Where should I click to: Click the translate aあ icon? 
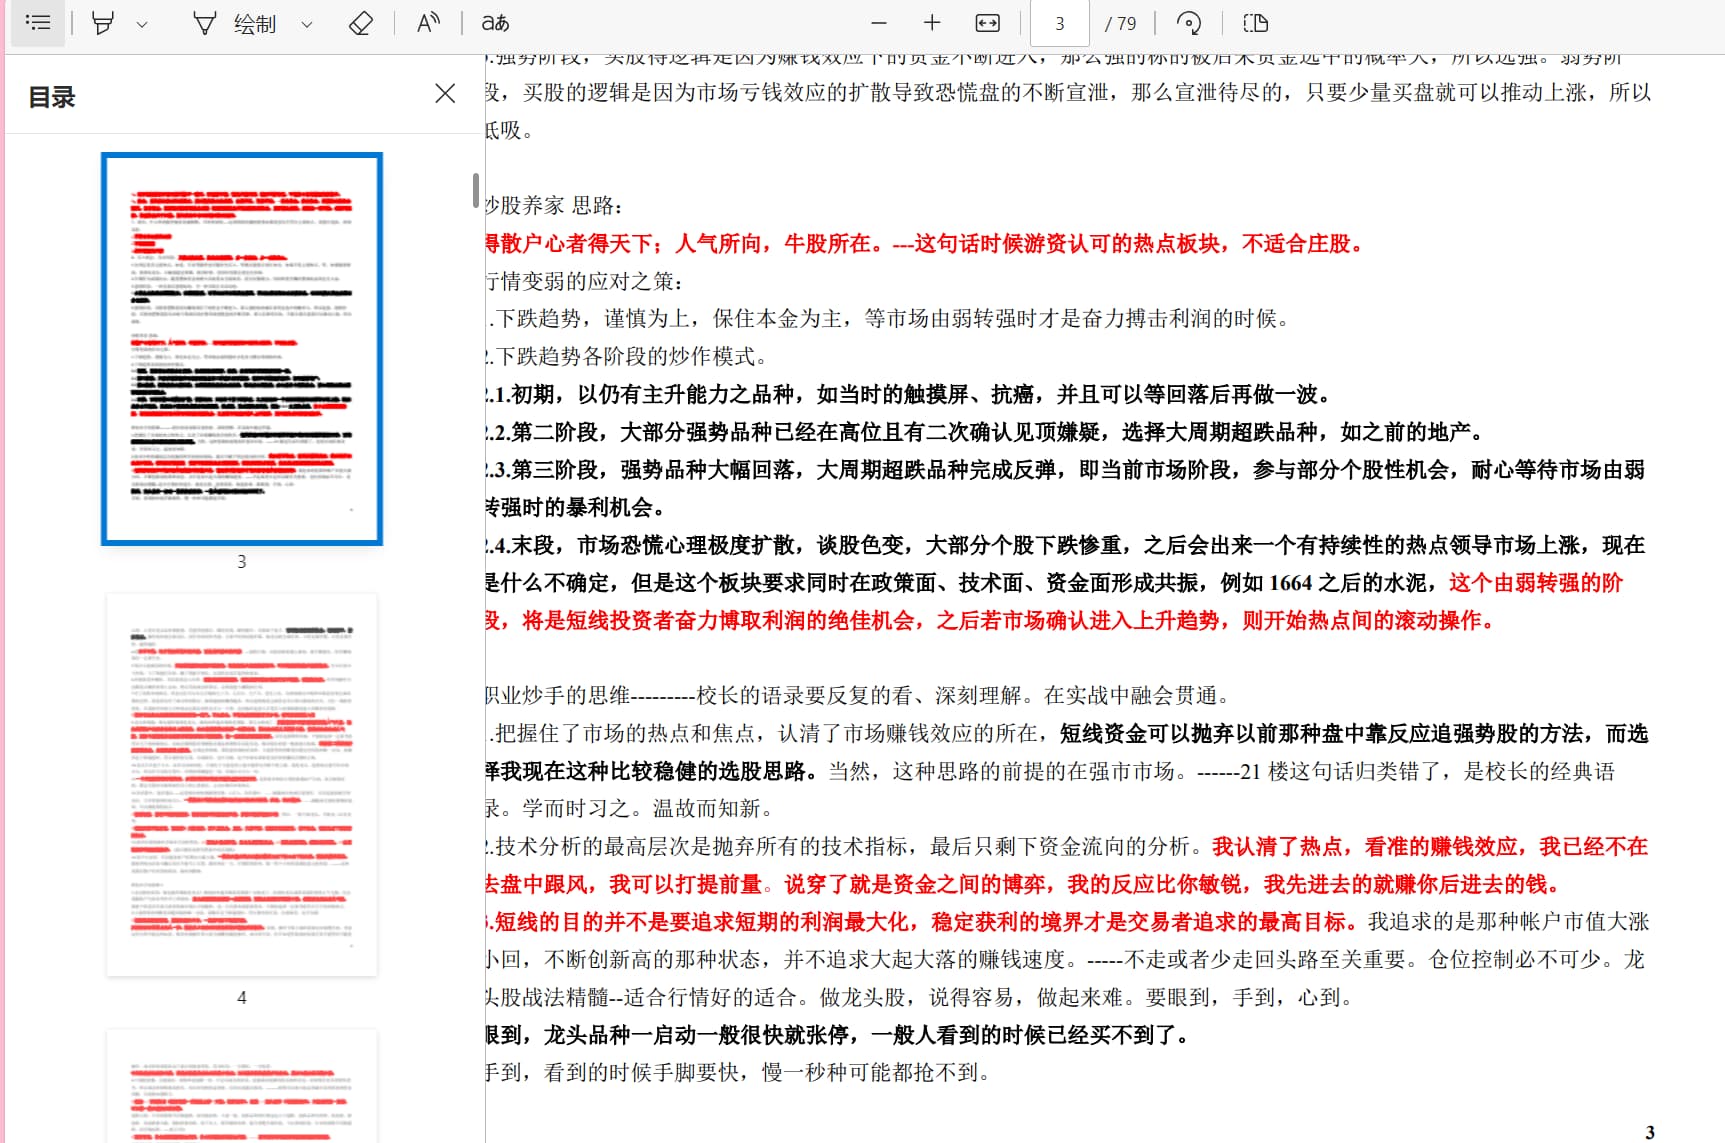click(495, 23)
